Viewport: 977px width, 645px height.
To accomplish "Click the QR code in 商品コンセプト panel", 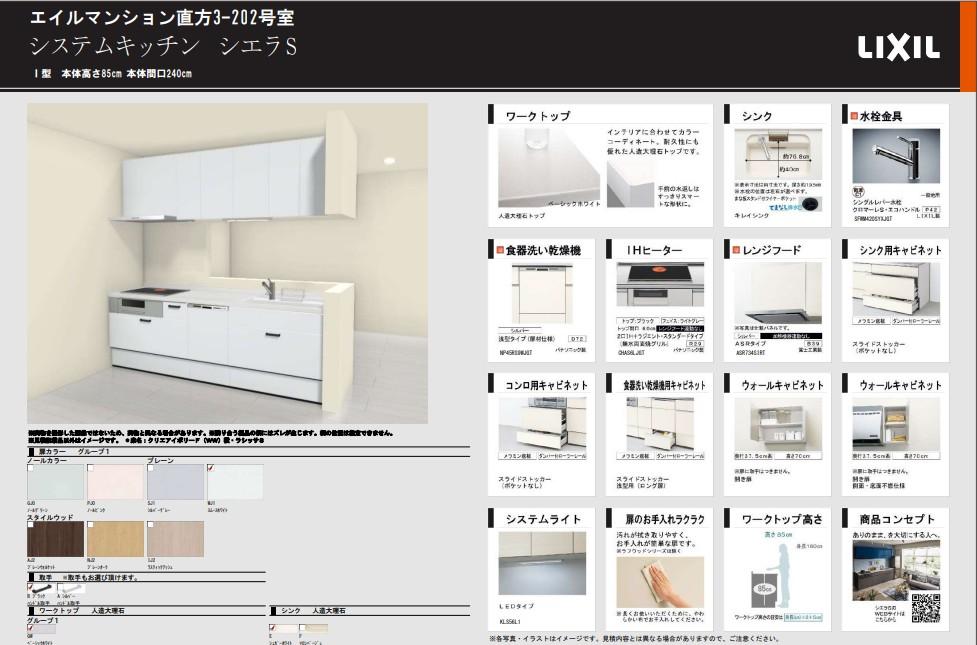I will pos(926,607).
